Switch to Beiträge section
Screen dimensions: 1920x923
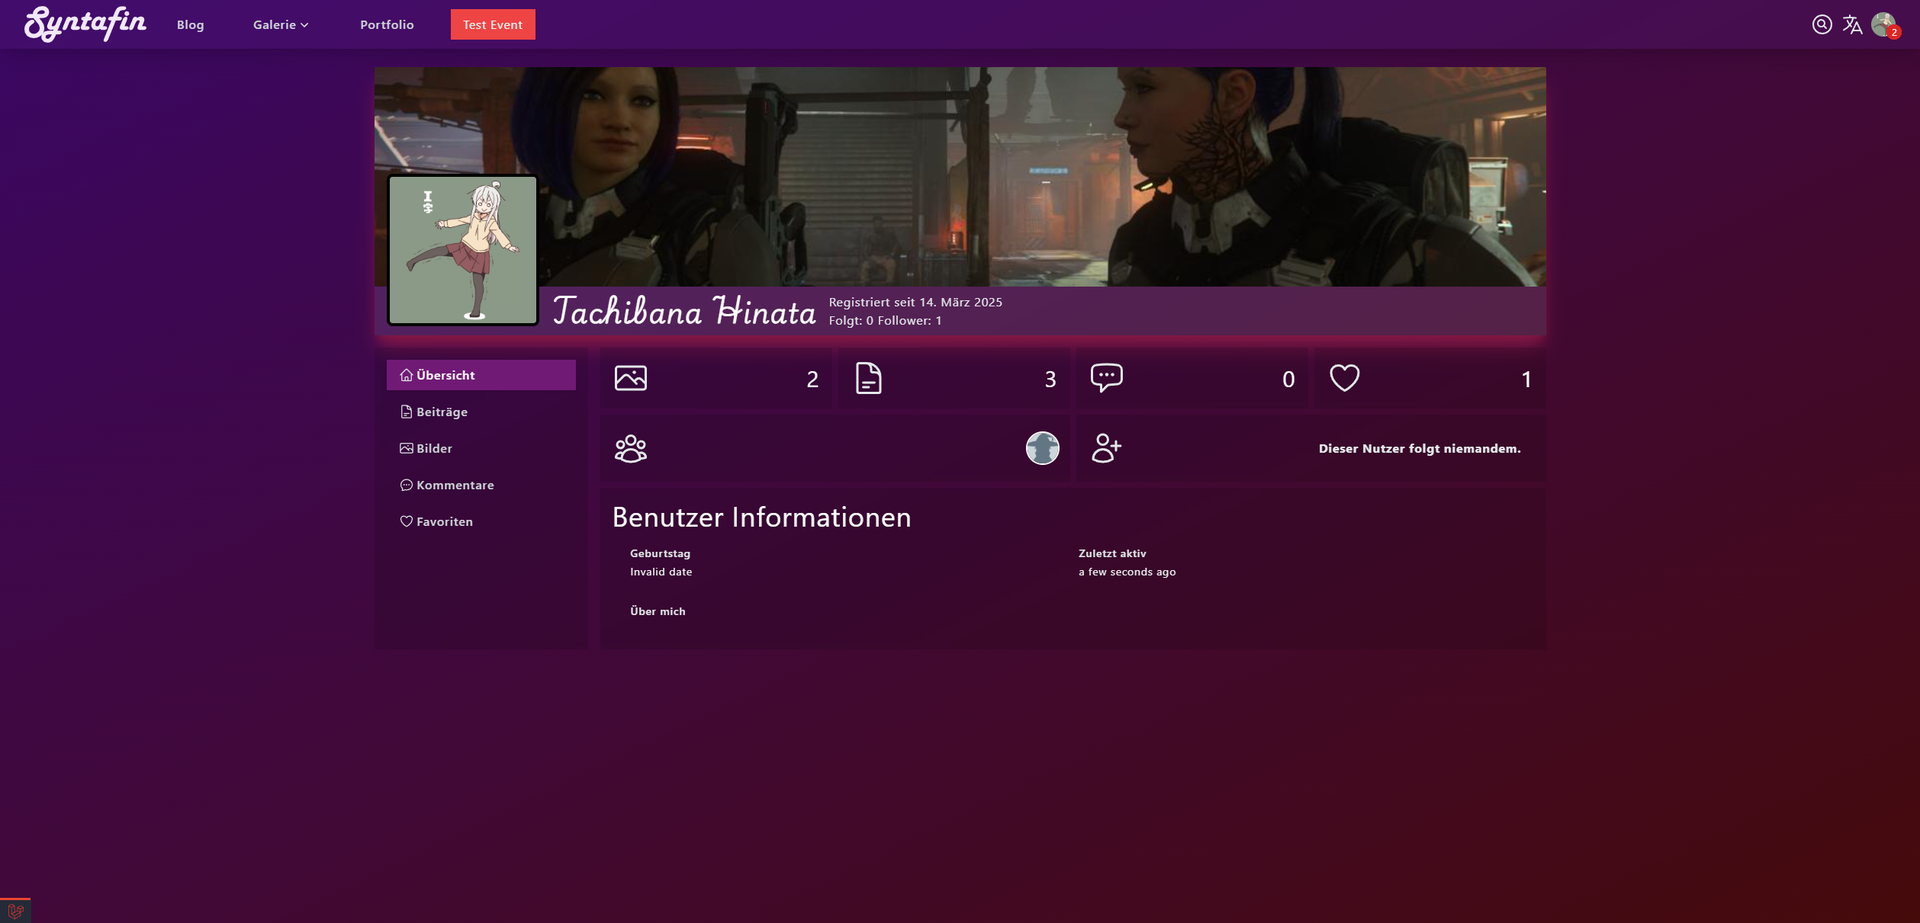click(x=441, y=412)
